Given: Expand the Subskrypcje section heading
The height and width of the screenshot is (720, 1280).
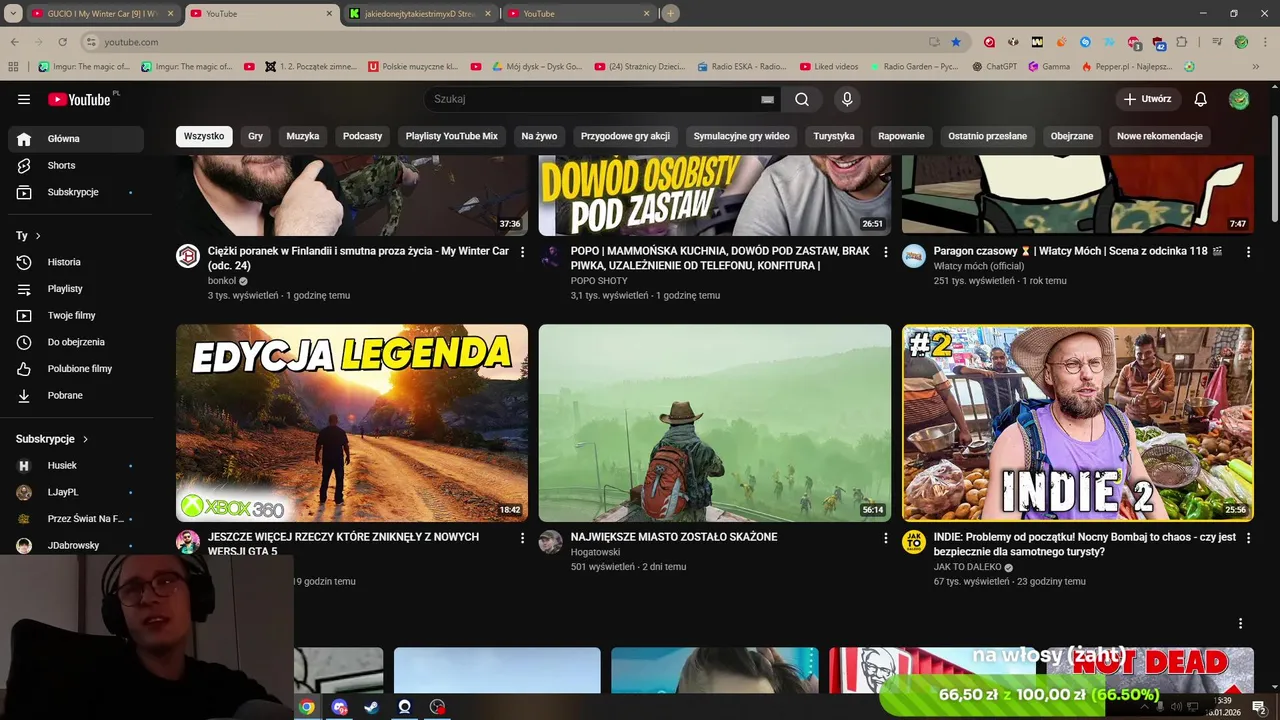Looking at the screenshot, I should click(52, 439).
